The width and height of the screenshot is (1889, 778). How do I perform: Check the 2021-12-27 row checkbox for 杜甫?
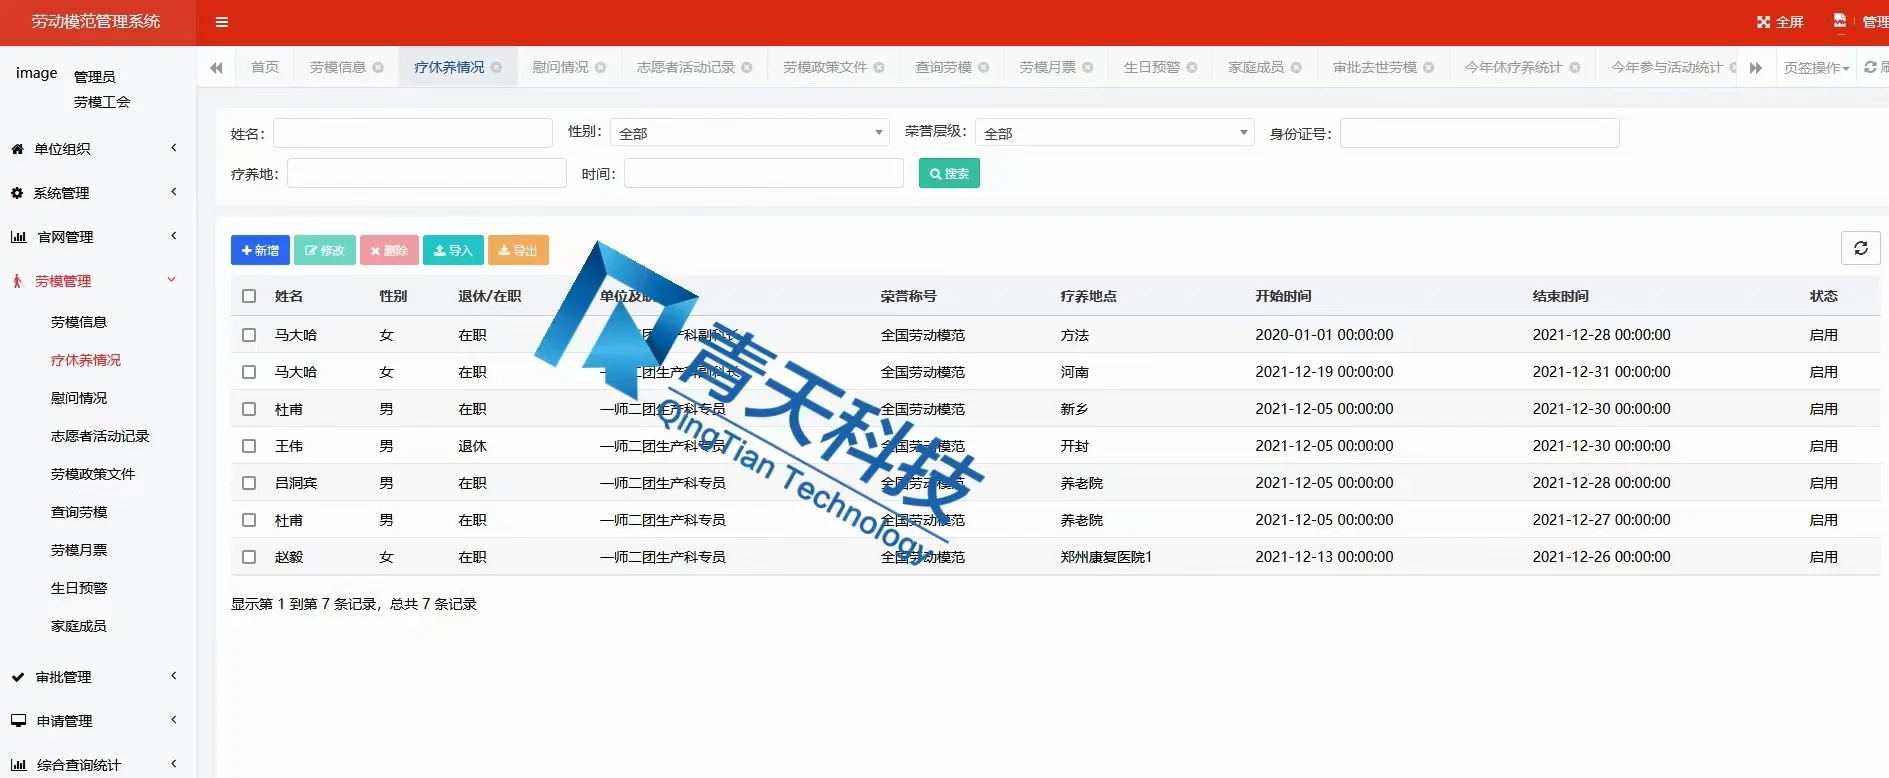point(249,520)
